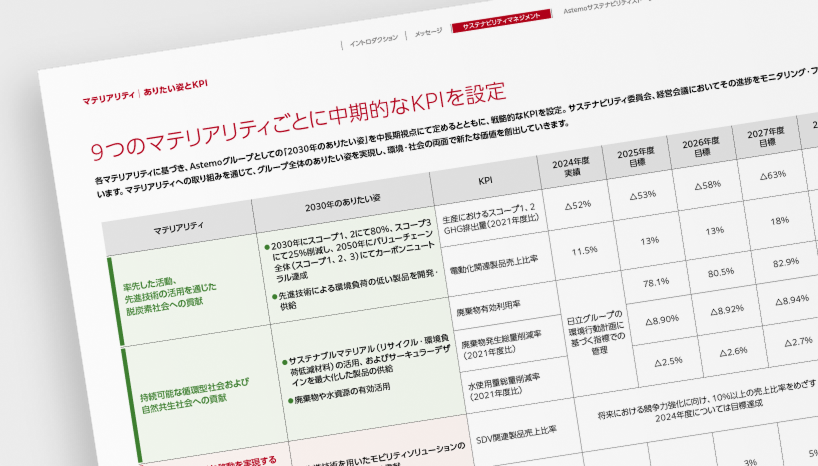Click the 2025年度目標 column header
Viewport: 818px width, 466px height.
(637, 157)
